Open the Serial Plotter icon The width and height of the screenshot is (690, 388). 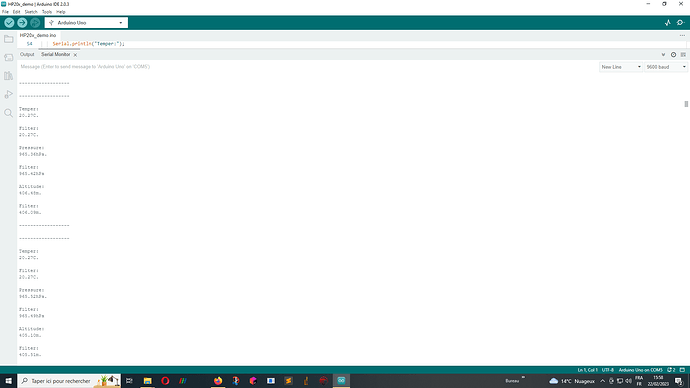coord(668,23)
